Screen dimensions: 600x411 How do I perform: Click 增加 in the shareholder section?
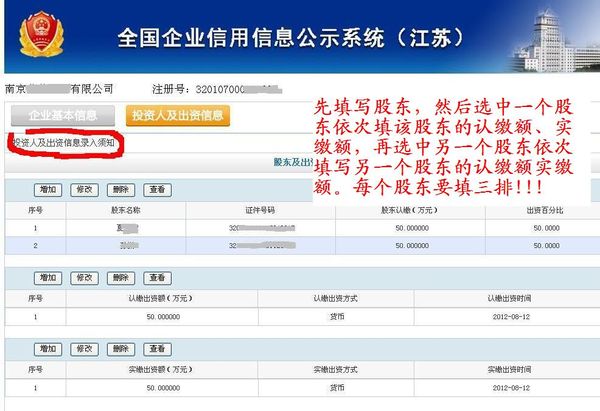pyautogui.click(x=48, y=189)
